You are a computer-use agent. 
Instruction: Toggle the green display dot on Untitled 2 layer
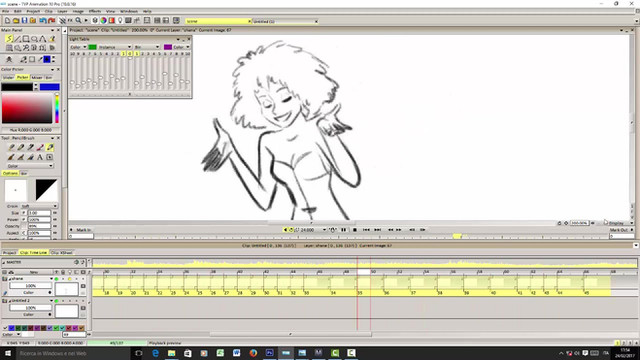56,301
